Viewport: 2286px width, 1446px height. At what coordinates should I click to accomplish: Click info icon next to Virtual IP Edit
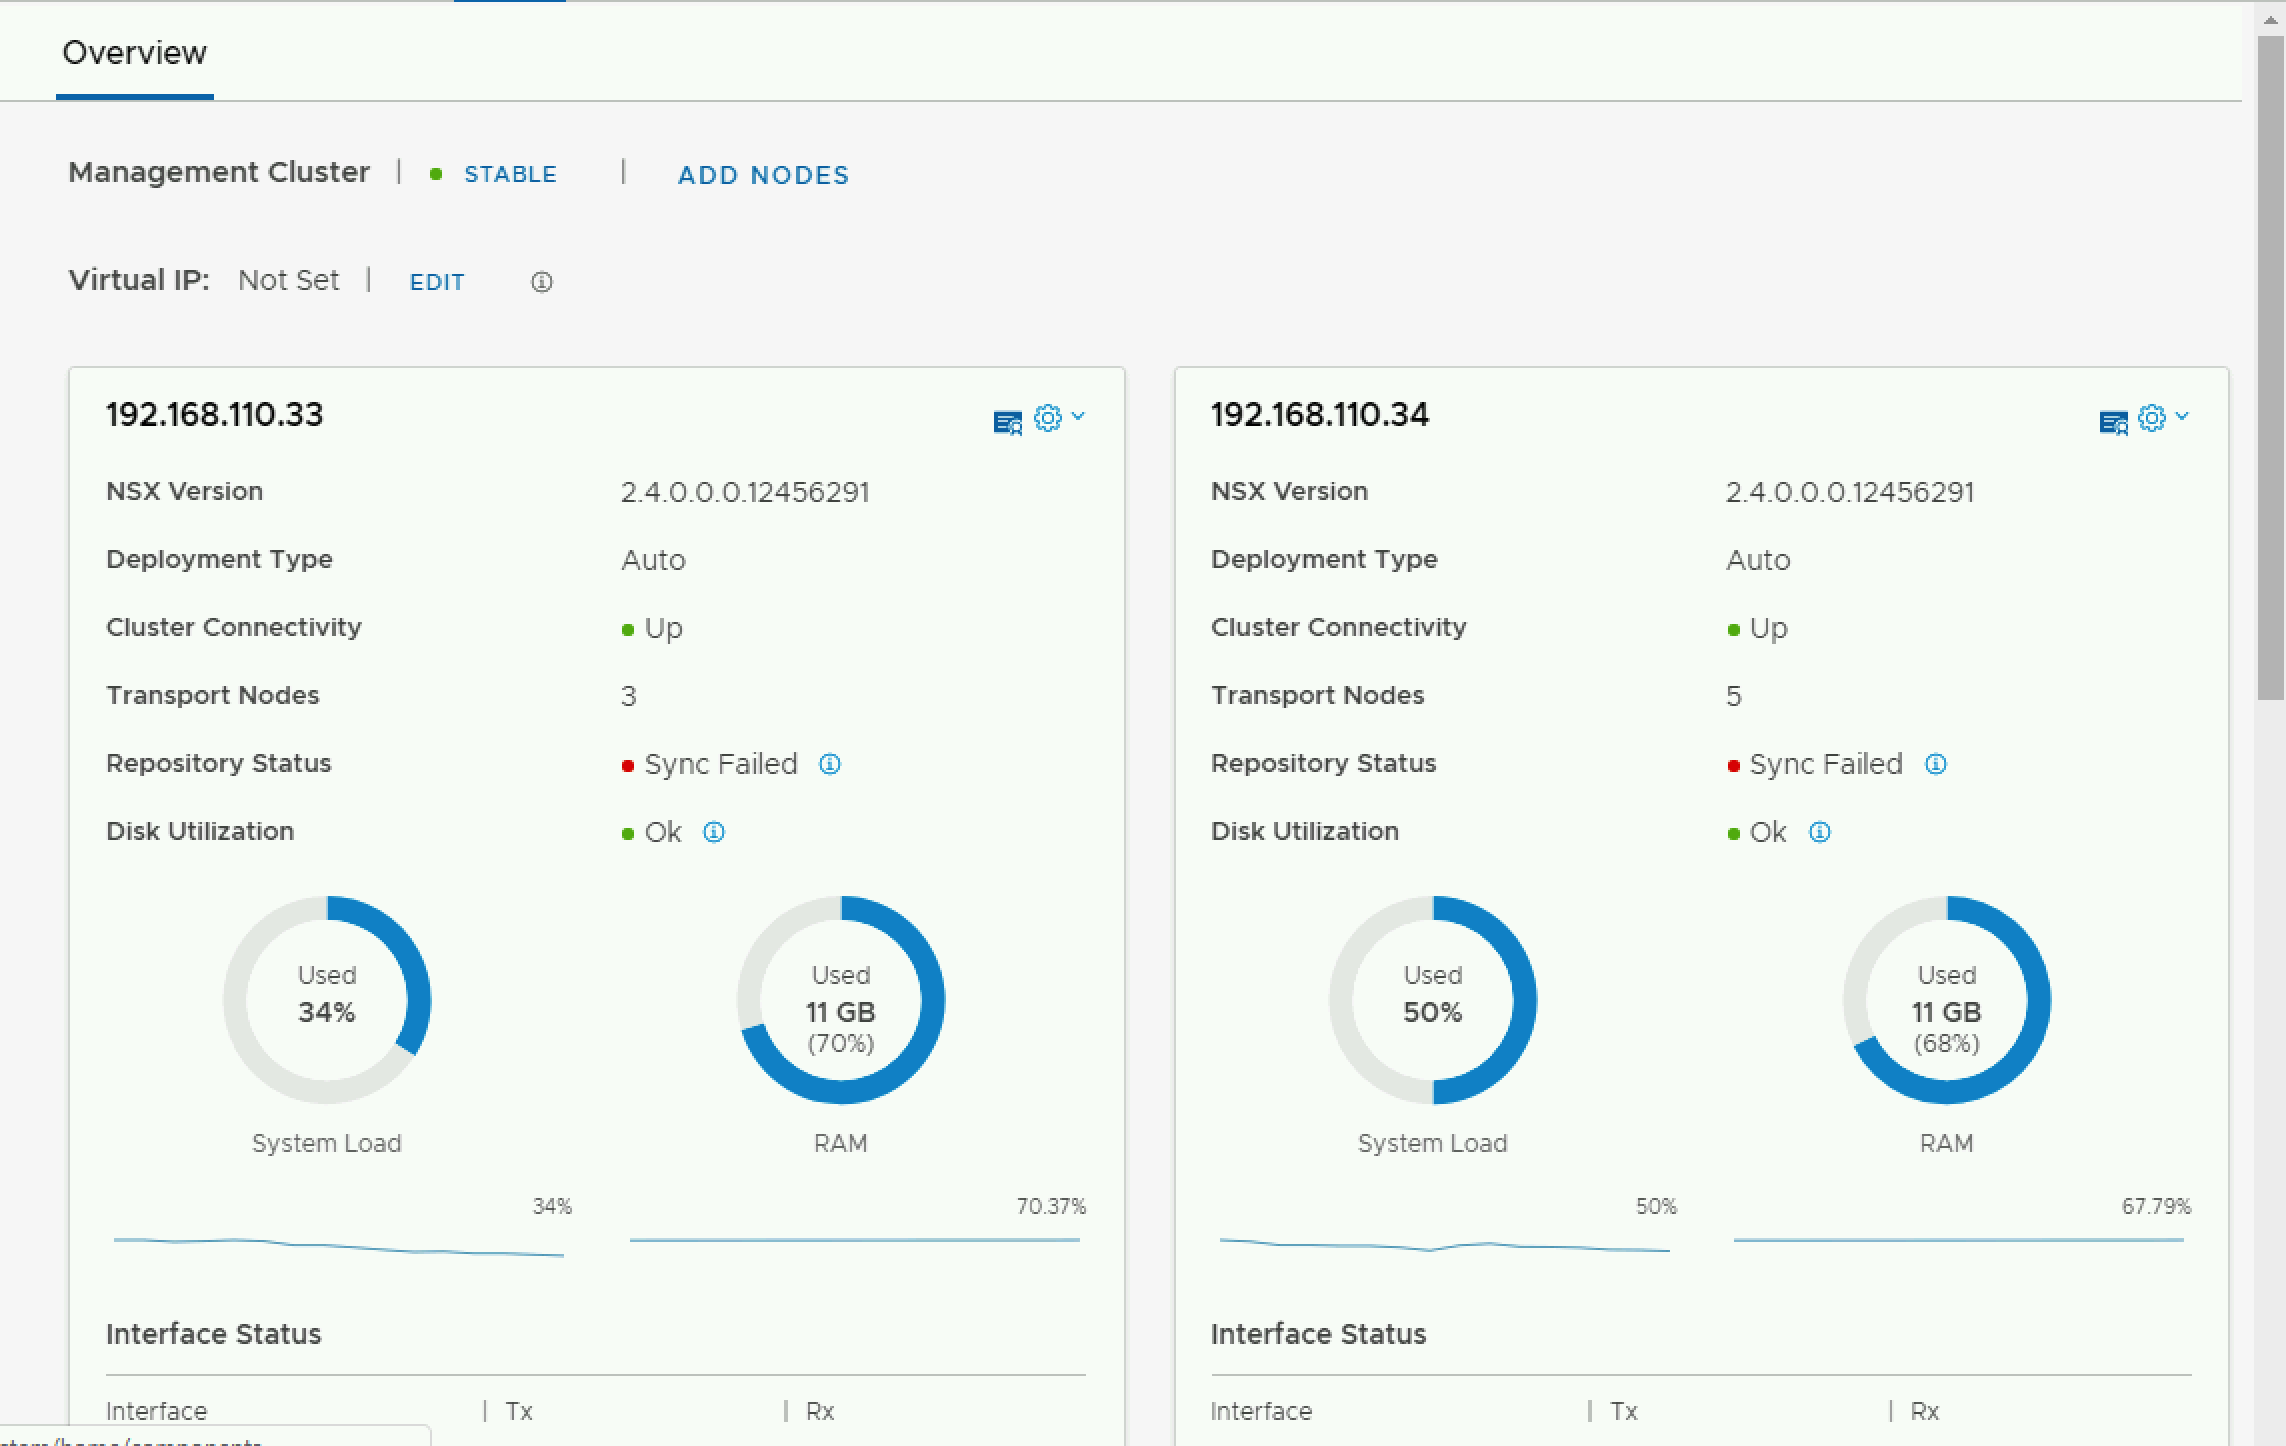(x=541, y=282)
